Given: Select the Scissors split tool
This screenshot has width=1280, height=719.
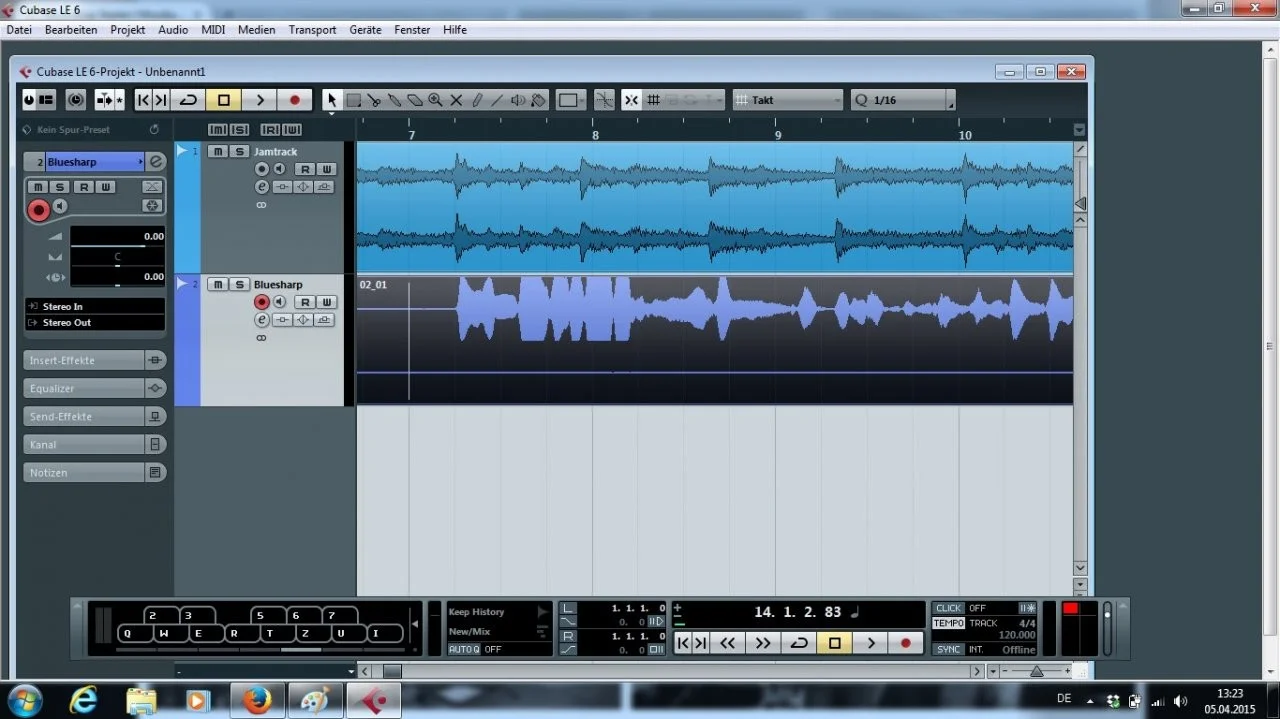Looking at the screenshot, I should pos(374,100).
